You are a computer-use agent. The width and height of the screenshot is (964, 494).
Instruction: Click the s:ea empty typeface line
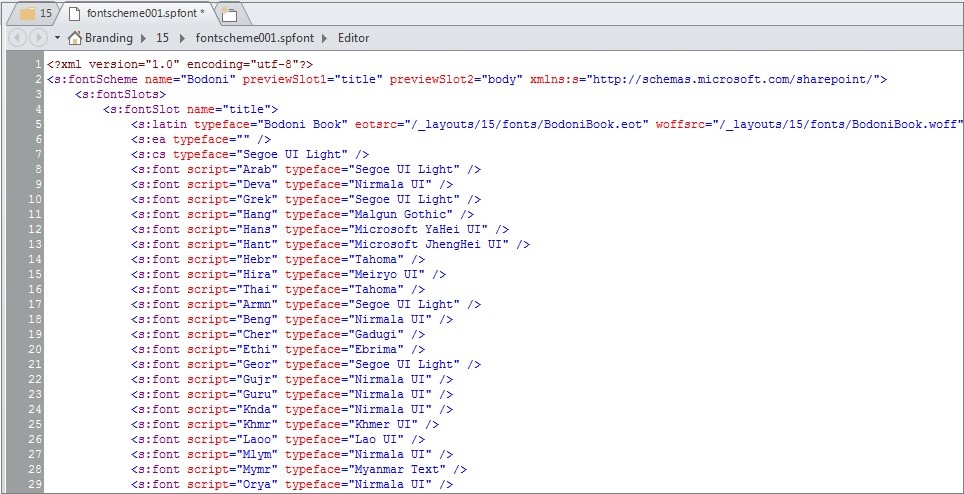(201, 139)
